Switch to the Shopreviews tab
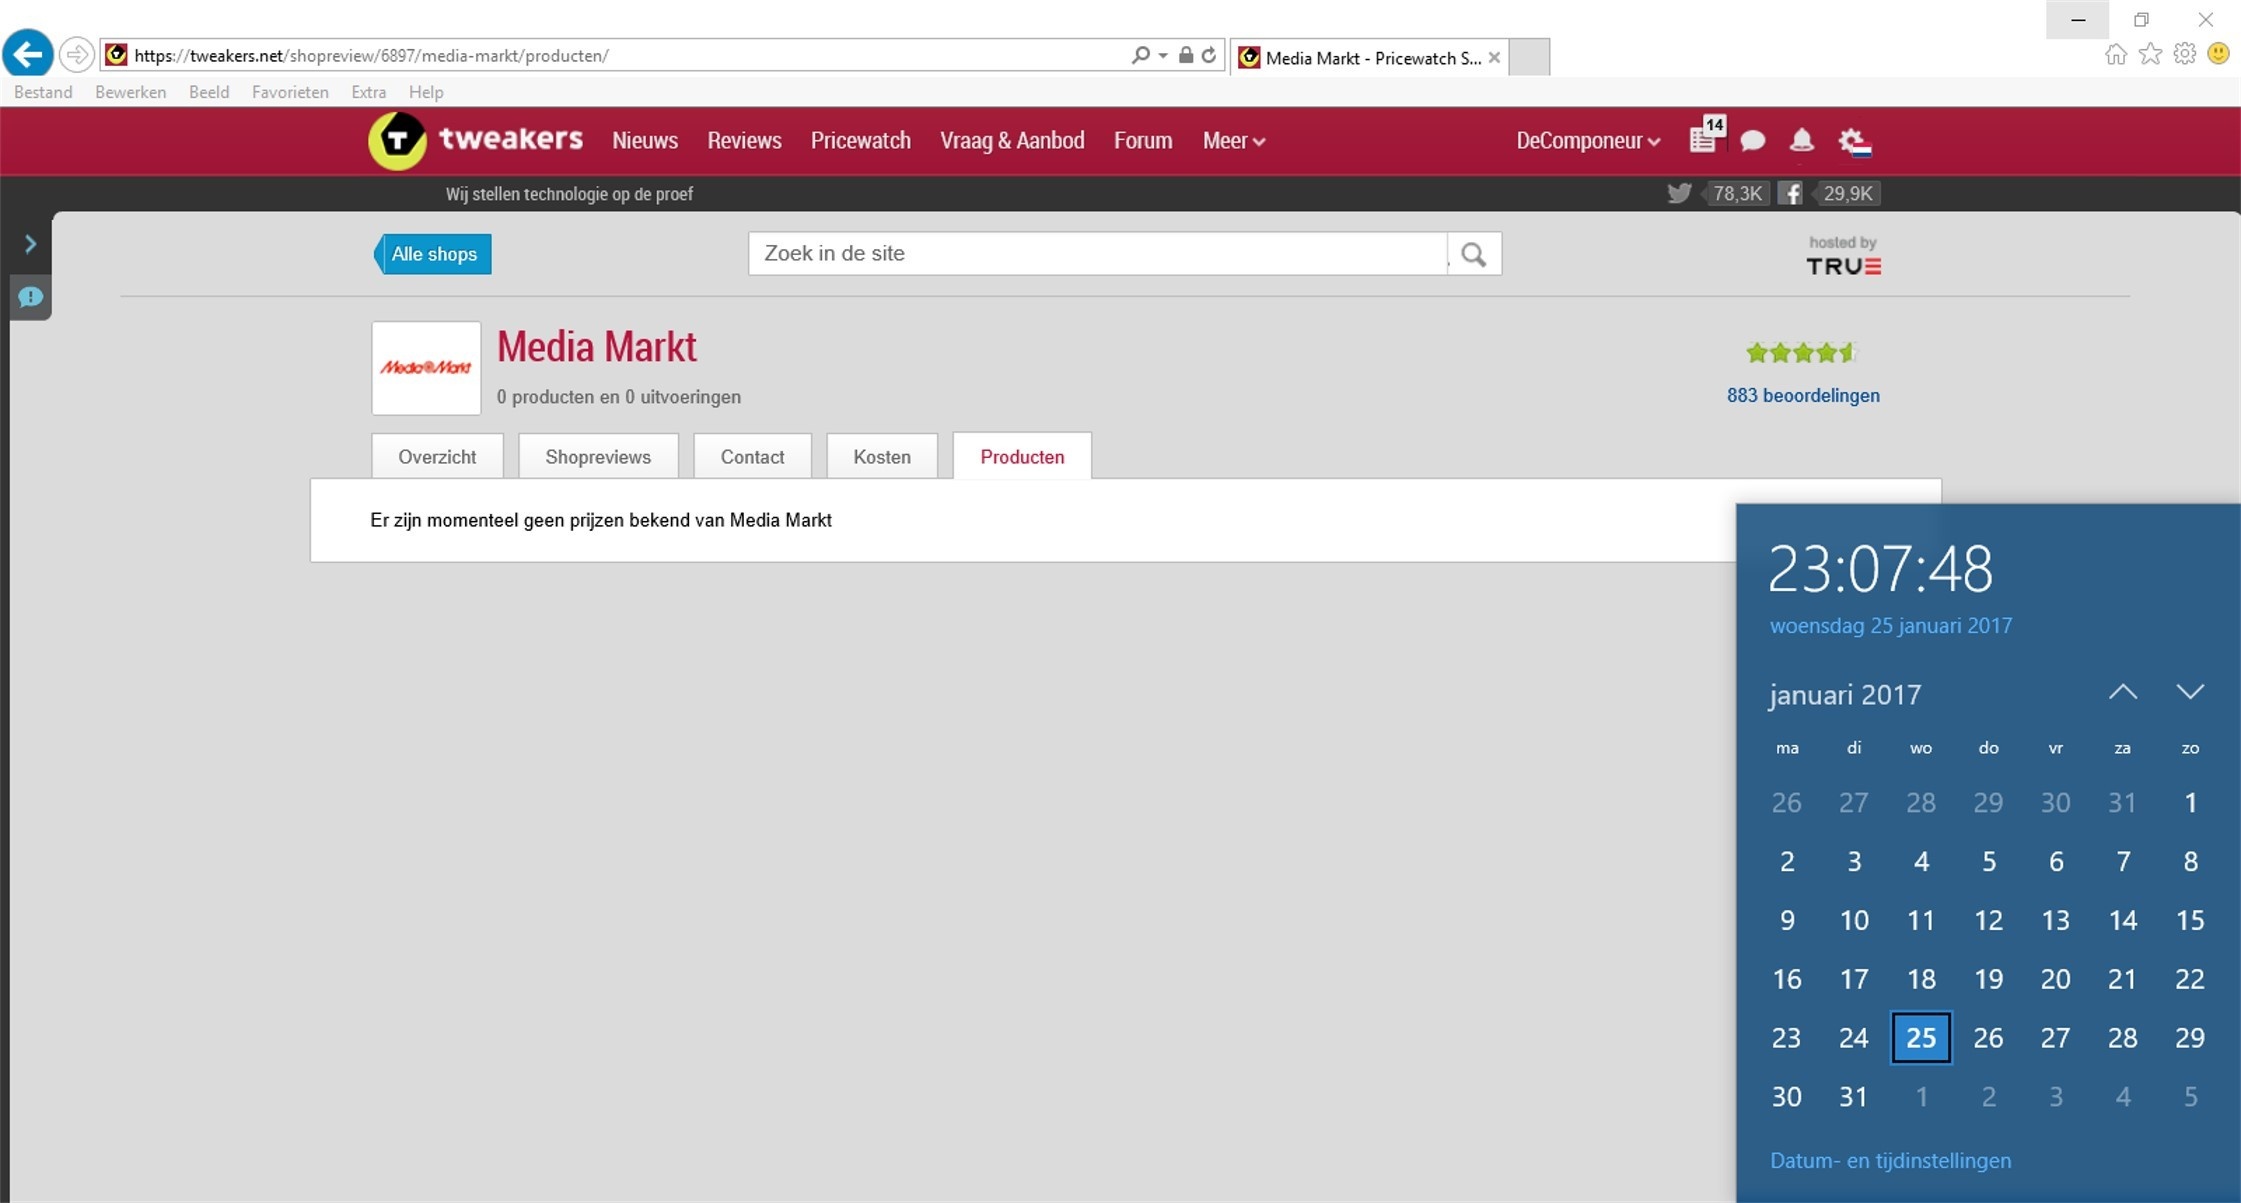 tap(598, 457)
